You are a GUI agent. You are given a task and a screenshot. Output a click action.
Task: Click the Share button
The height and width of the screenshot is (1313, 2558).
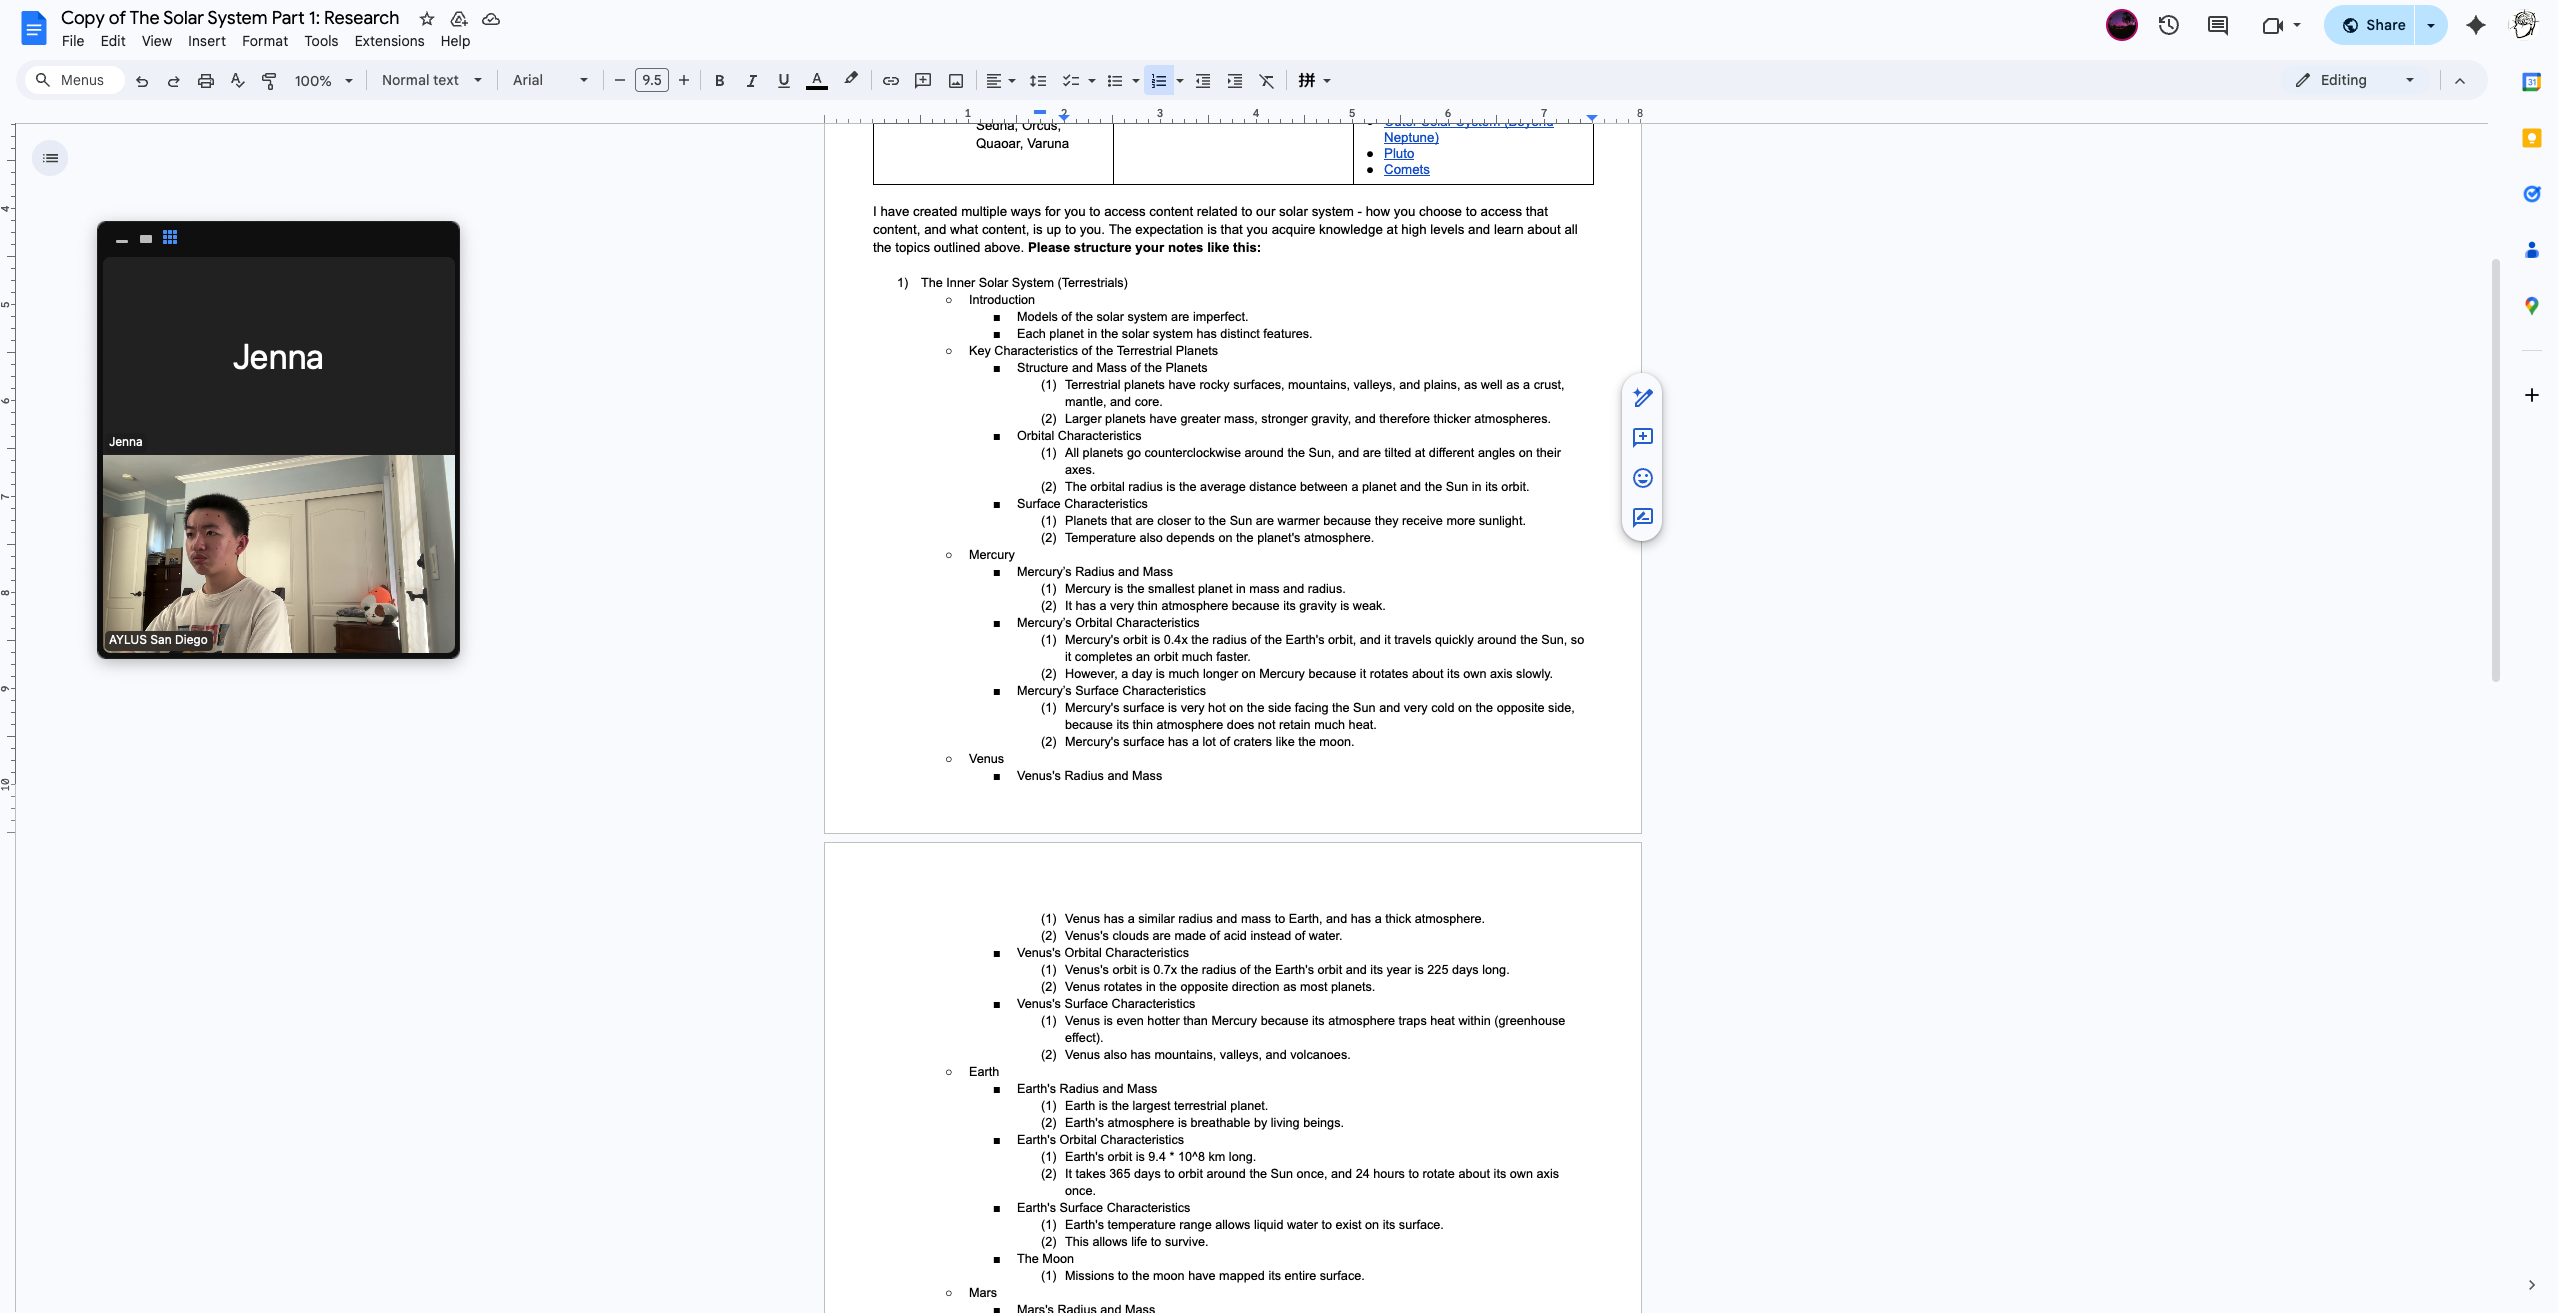click(2371, 26)
